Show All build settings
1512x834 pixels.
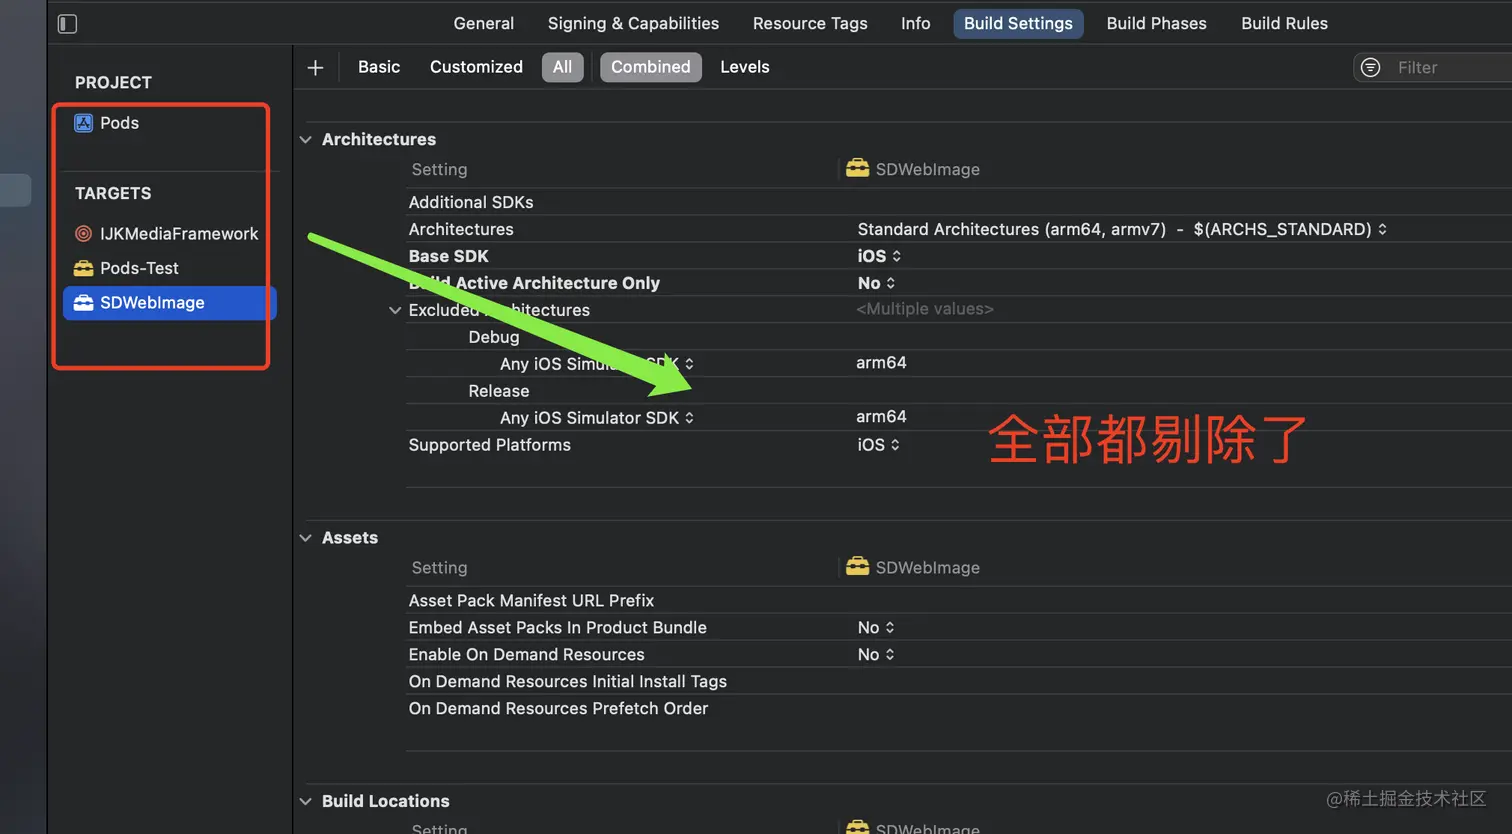pyautogui.click(x=563, y=67)
